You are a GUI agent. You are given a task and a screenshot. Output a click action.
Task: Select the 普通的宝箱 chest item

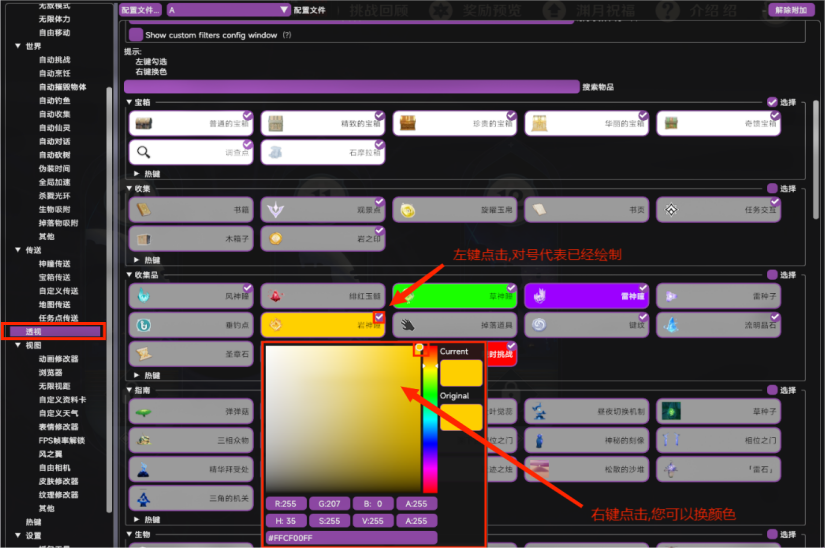[190, 123]
